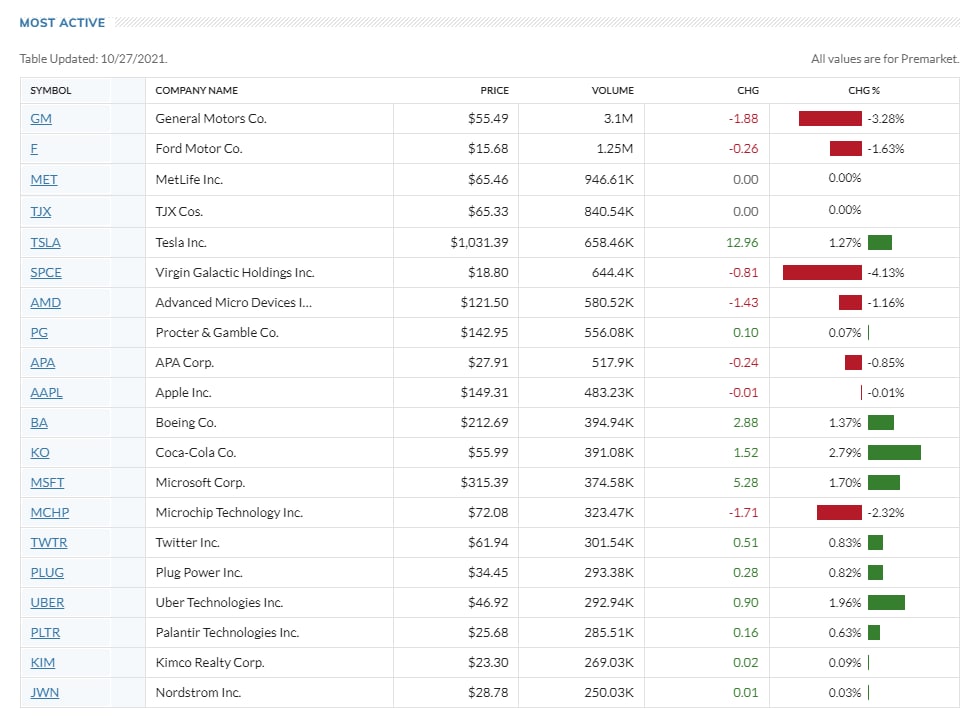The width and height of the screenshot is (978, 724).
Task: Open the TWTR ticker link
Action: [49, 543]
